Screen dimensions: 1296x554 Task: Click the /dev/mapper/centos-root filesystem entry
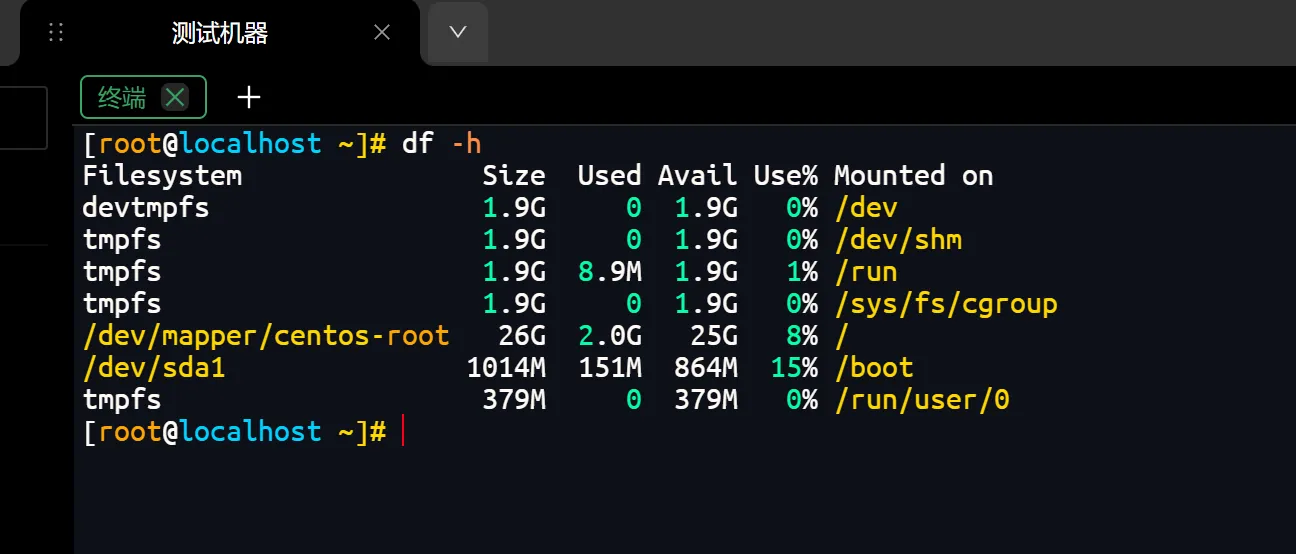(265, 336)
